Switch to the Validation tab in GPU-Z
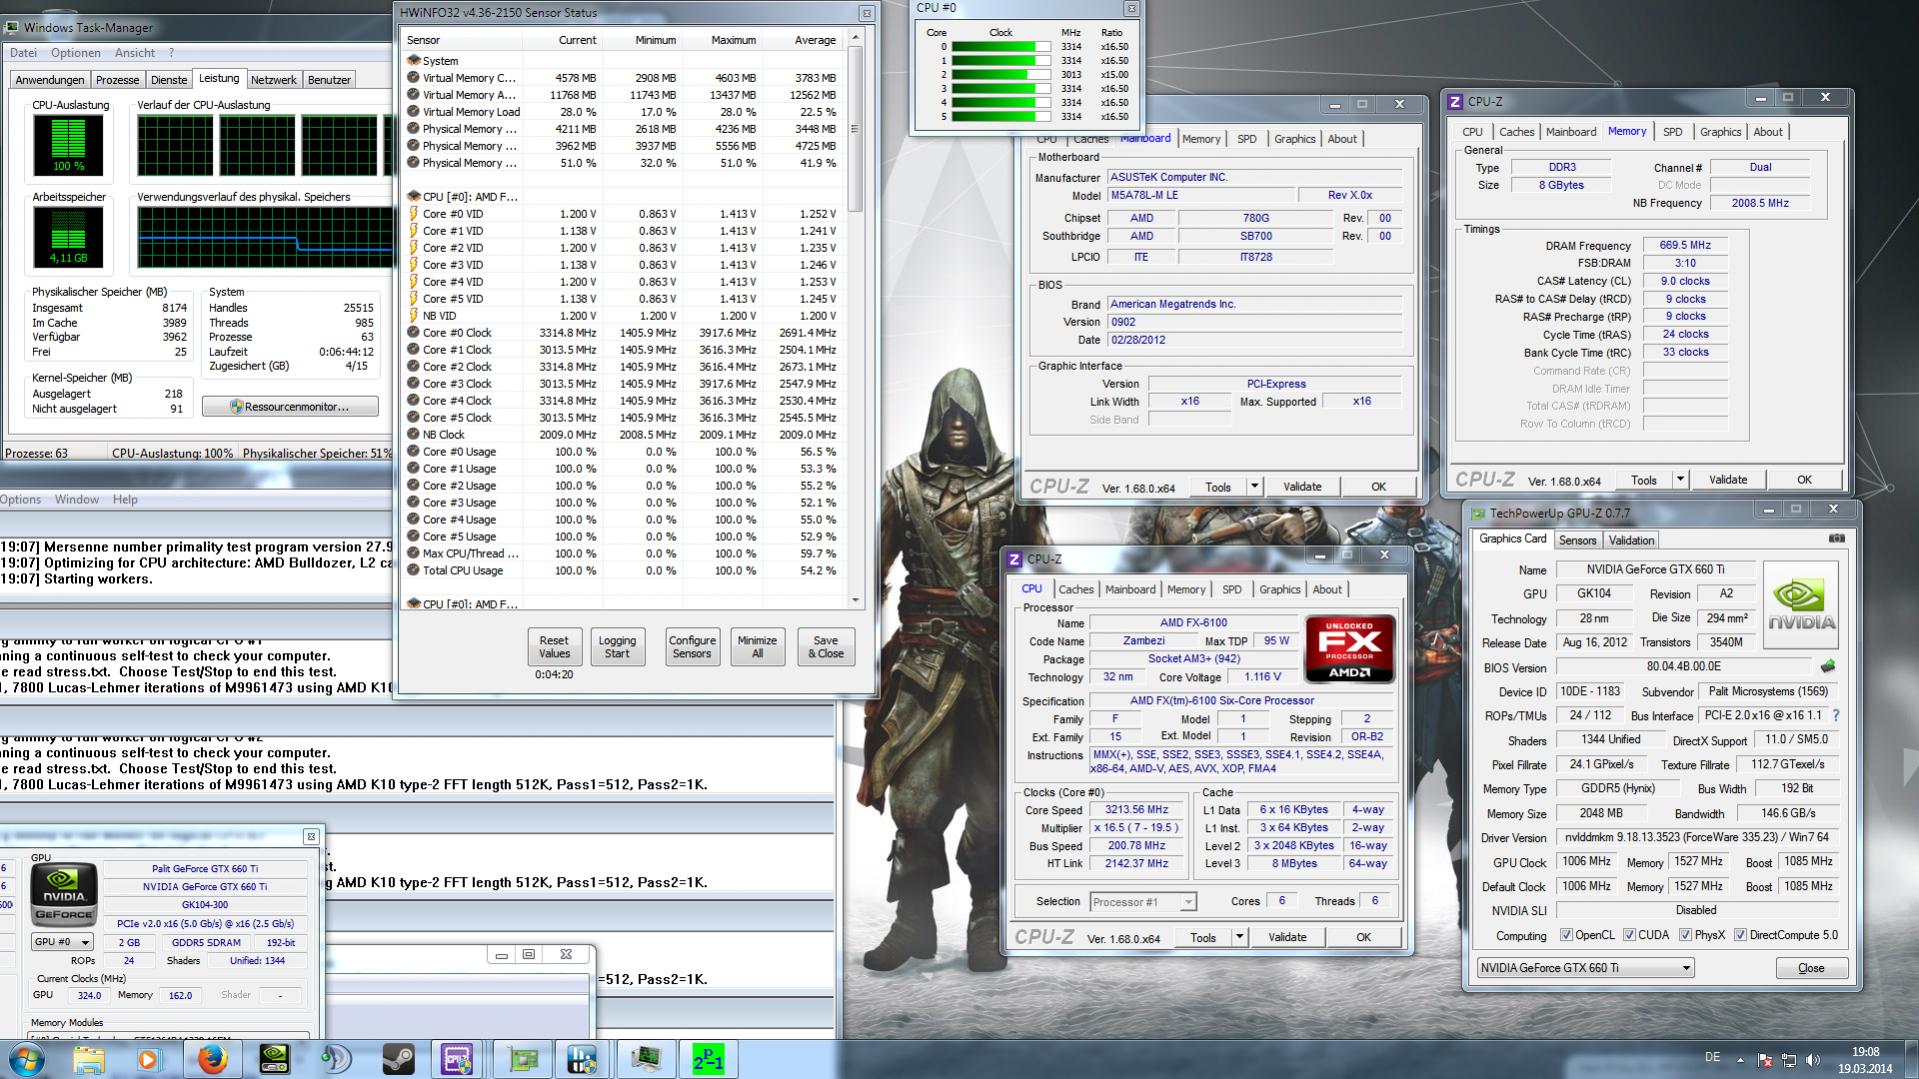This screenshot has width=1919, height=1079. pyautogui.click(x=1631, y=540)
